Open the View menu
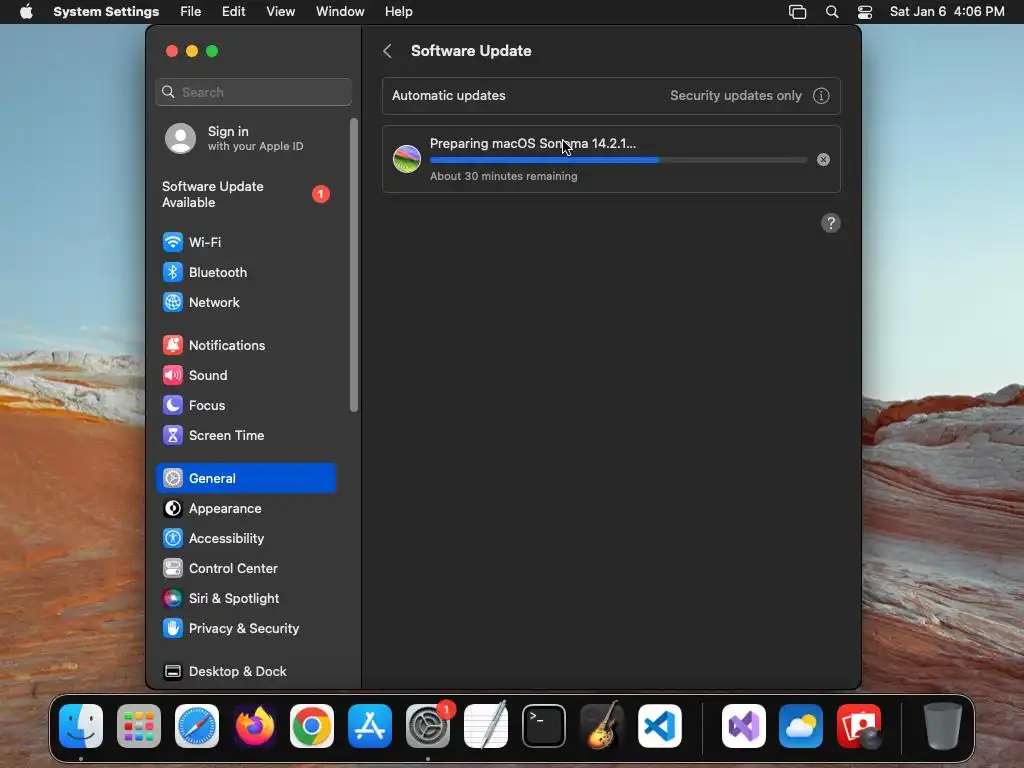 pyautogui.click(x=280, y=12)
